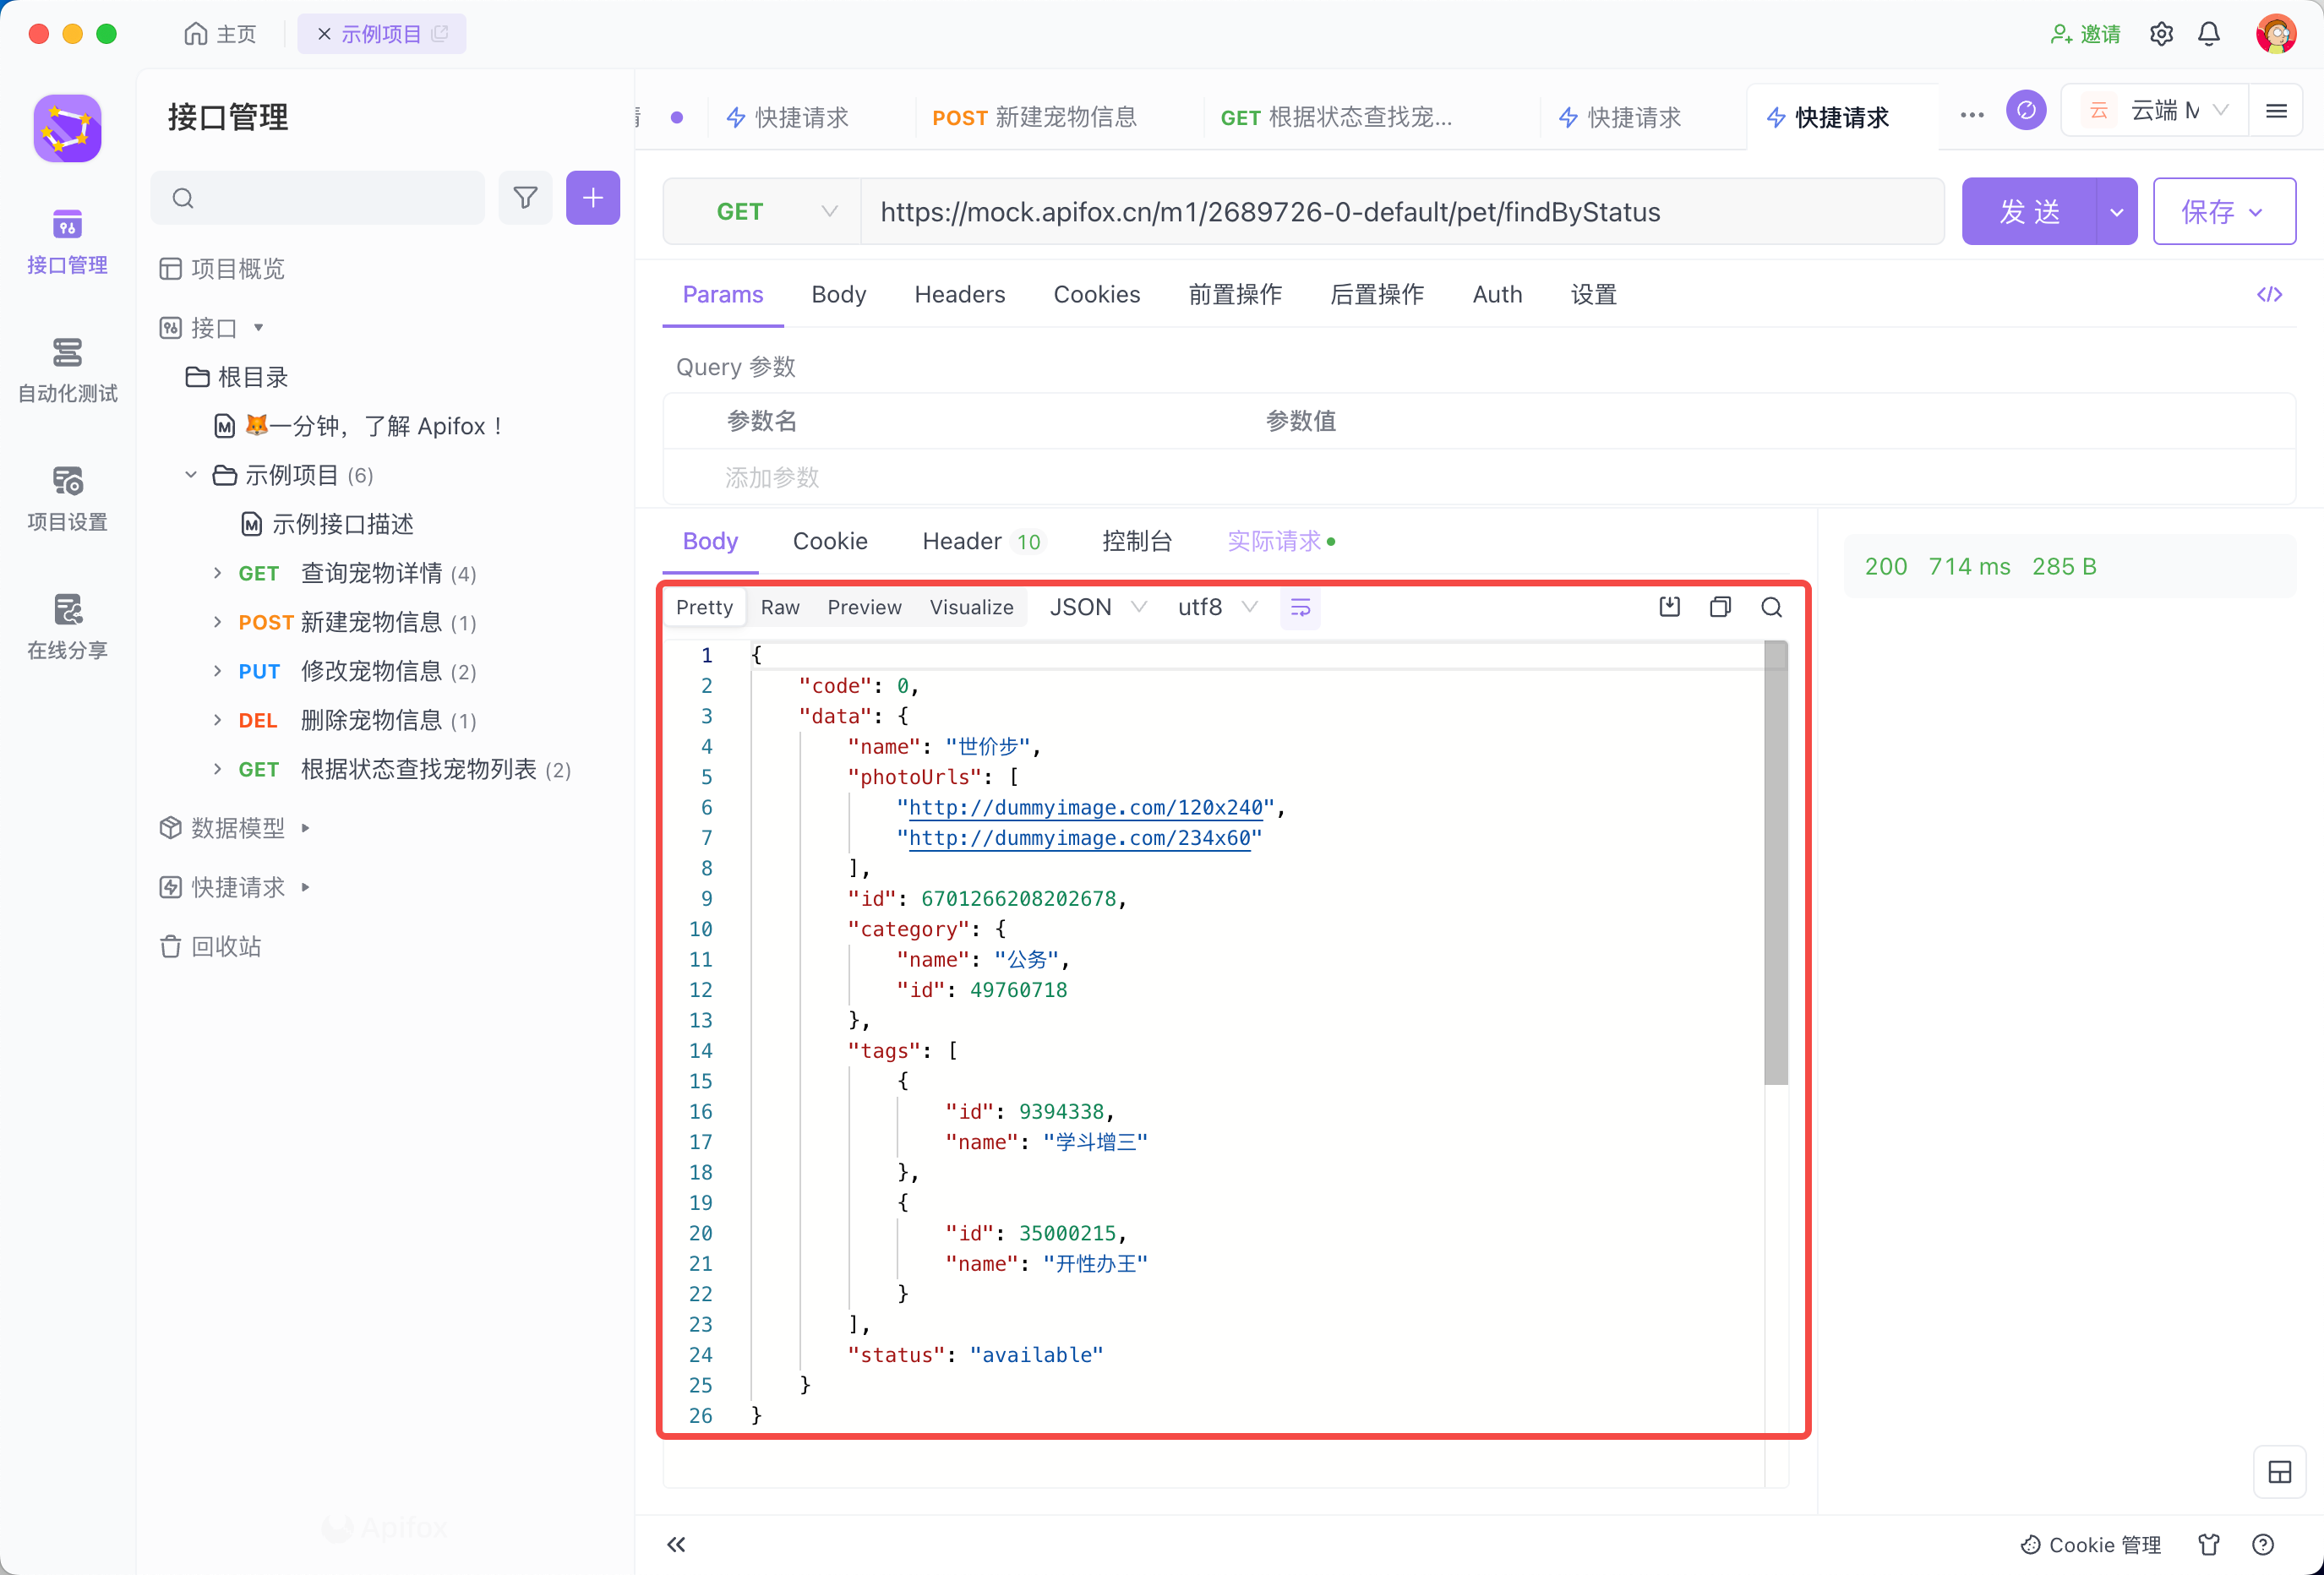Toggle the layout switch icon
This screenshot has height=1575, width=2324.
[2279, 1472]
